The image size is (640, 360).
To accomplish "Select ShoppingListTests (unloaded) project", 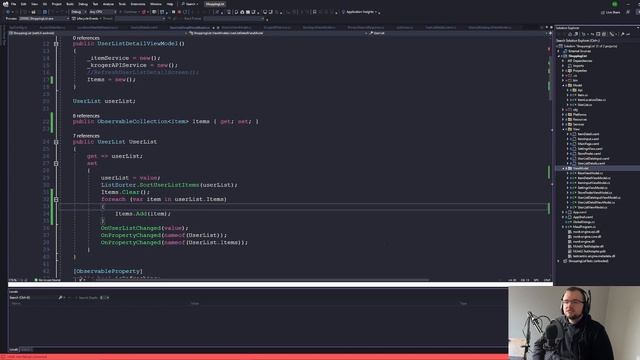I will [x=588, y=261].
